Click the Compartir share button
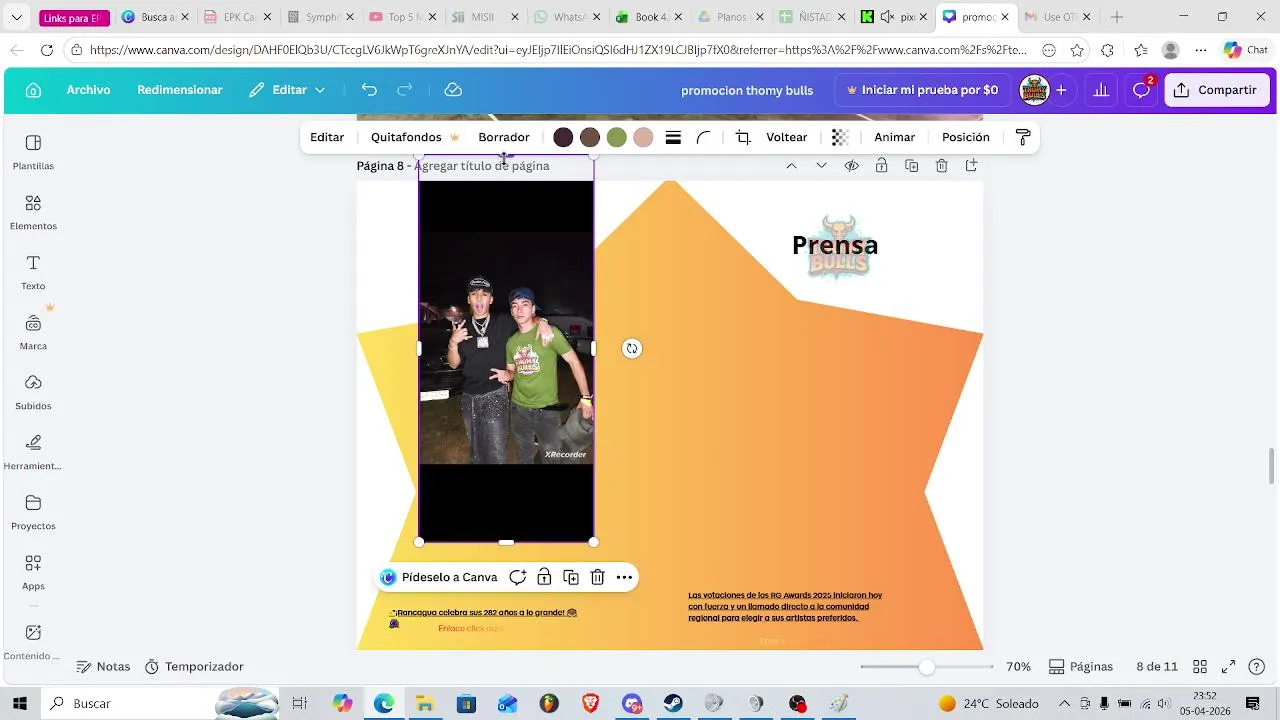1280x720 pixels. tap(1216, 90)
